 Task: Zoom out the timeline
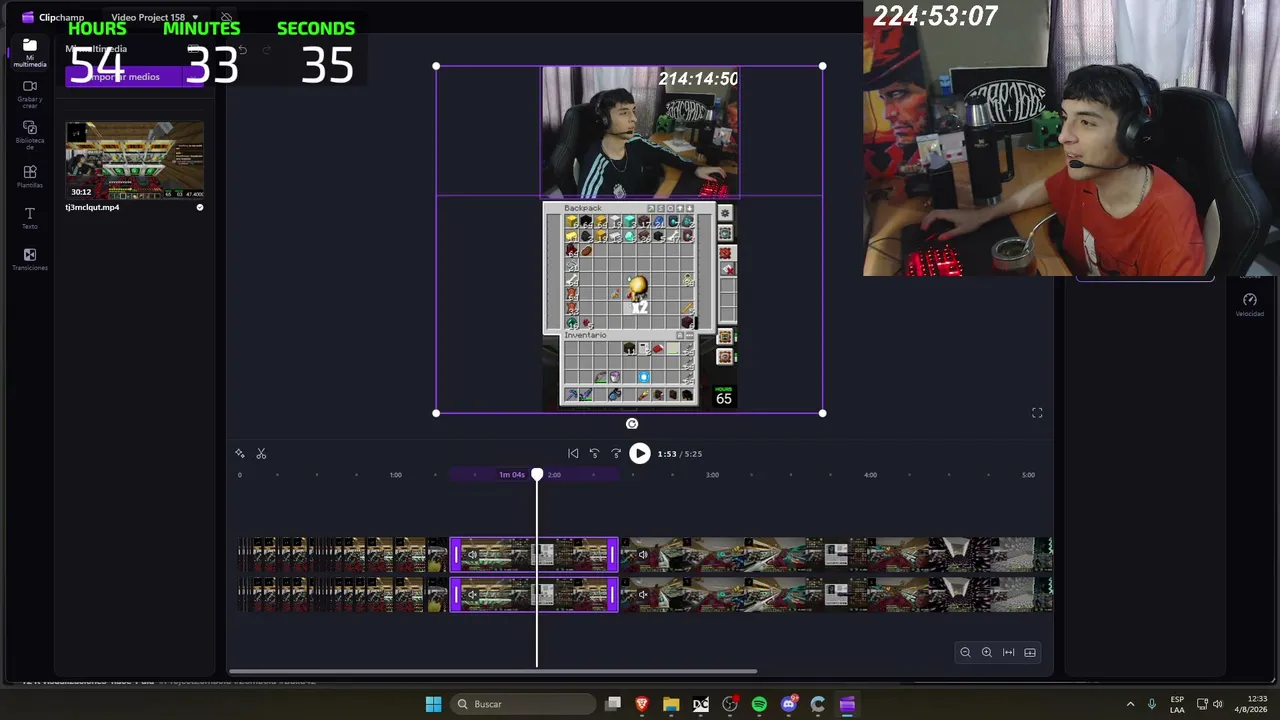point(965,653)
